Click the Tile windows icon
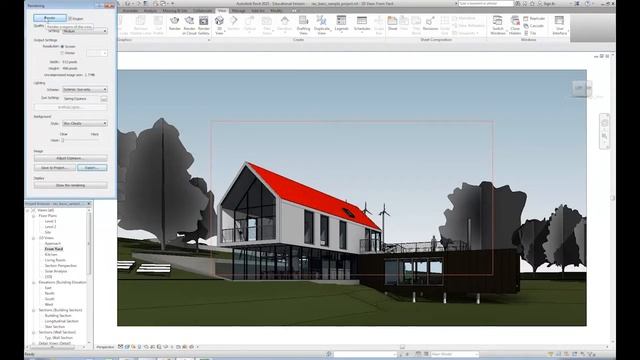The height and width of the screenshot is (360, 640). pyautogui.click(x=529, y=33)
